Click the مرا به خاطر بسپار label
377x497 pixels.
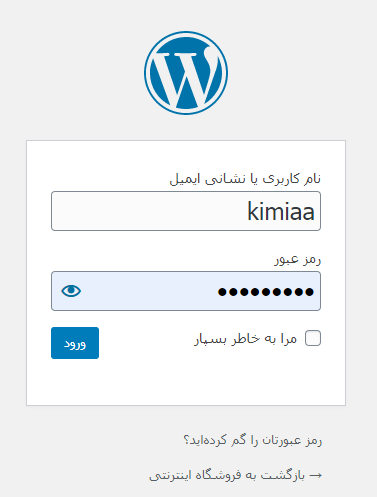pos(246,339)
